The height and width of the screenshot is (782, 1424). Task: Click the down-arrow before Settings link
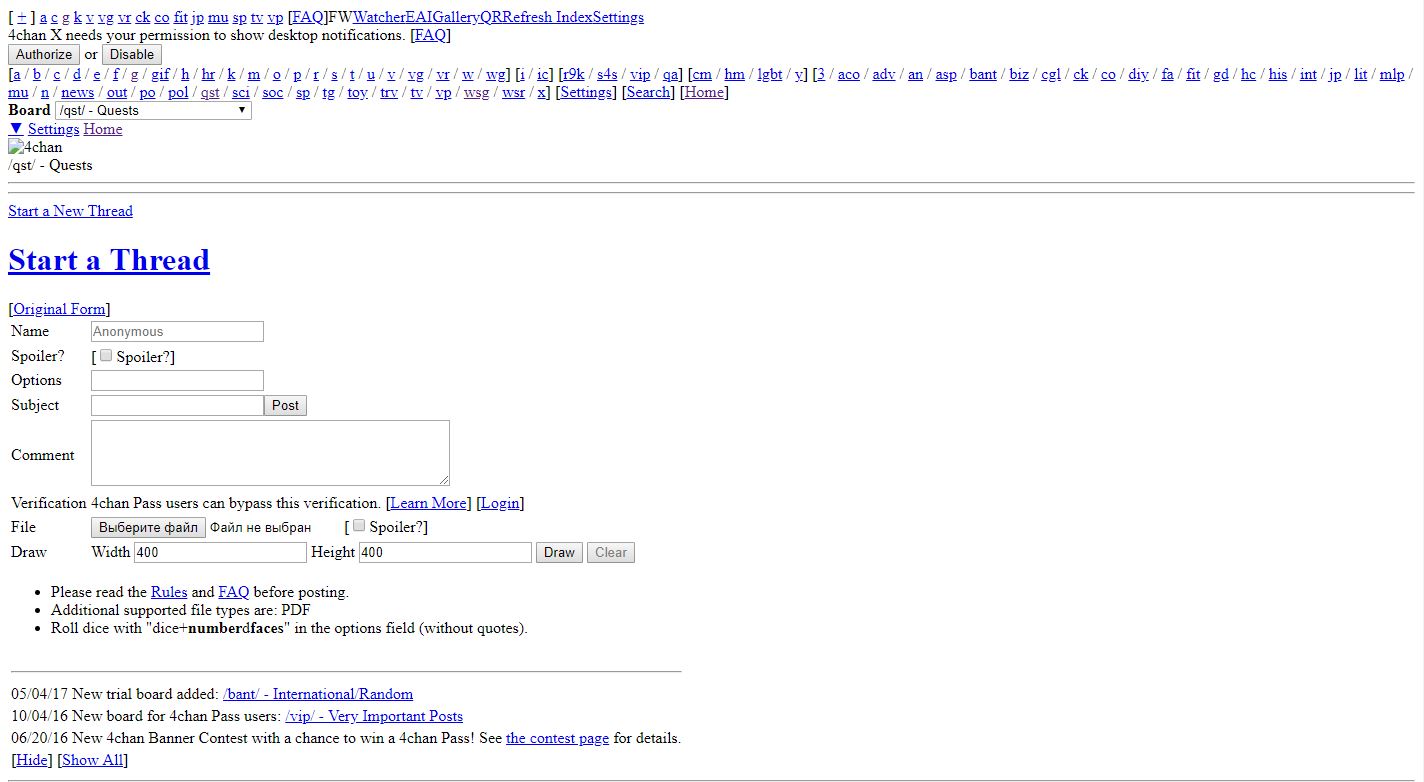pyautogui.click(x=16, y=129)
